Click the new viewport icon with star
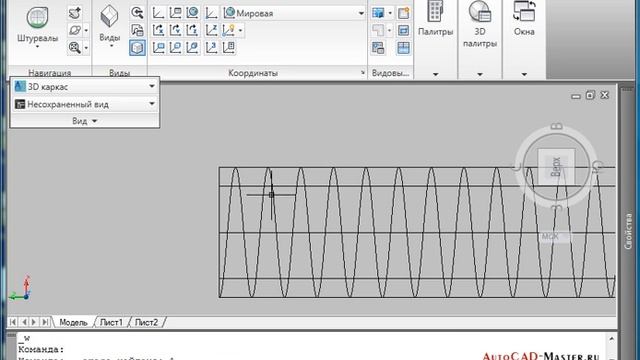640x360 pixels. [x=403, y=13]
